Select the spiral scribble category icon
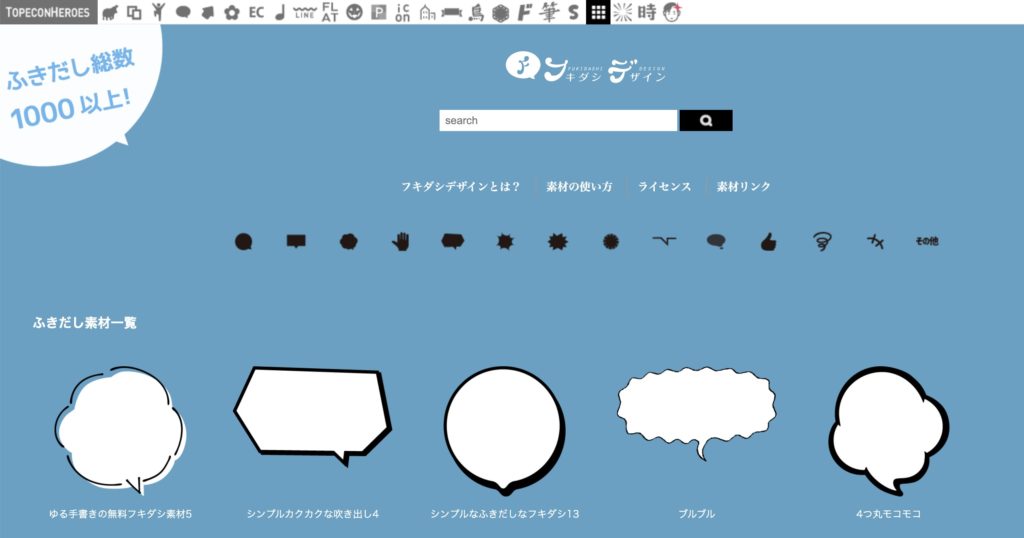This screenshot has width=1024, height=538. (x=822, y=242)
